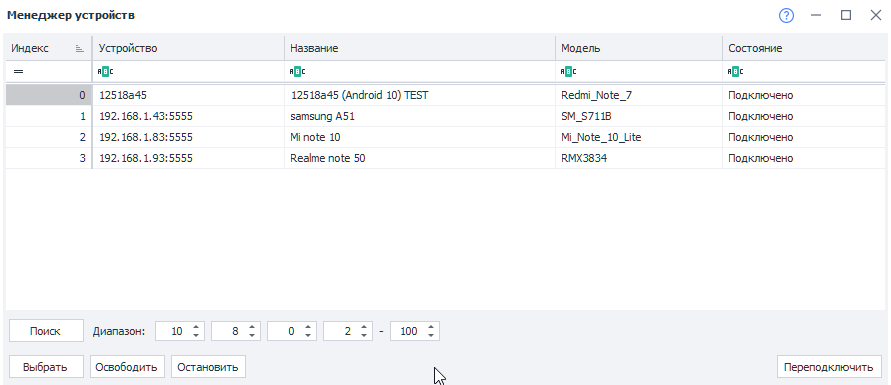Click name cell samsung A51
Screen dimensions: 891x385
pos(420,116)
